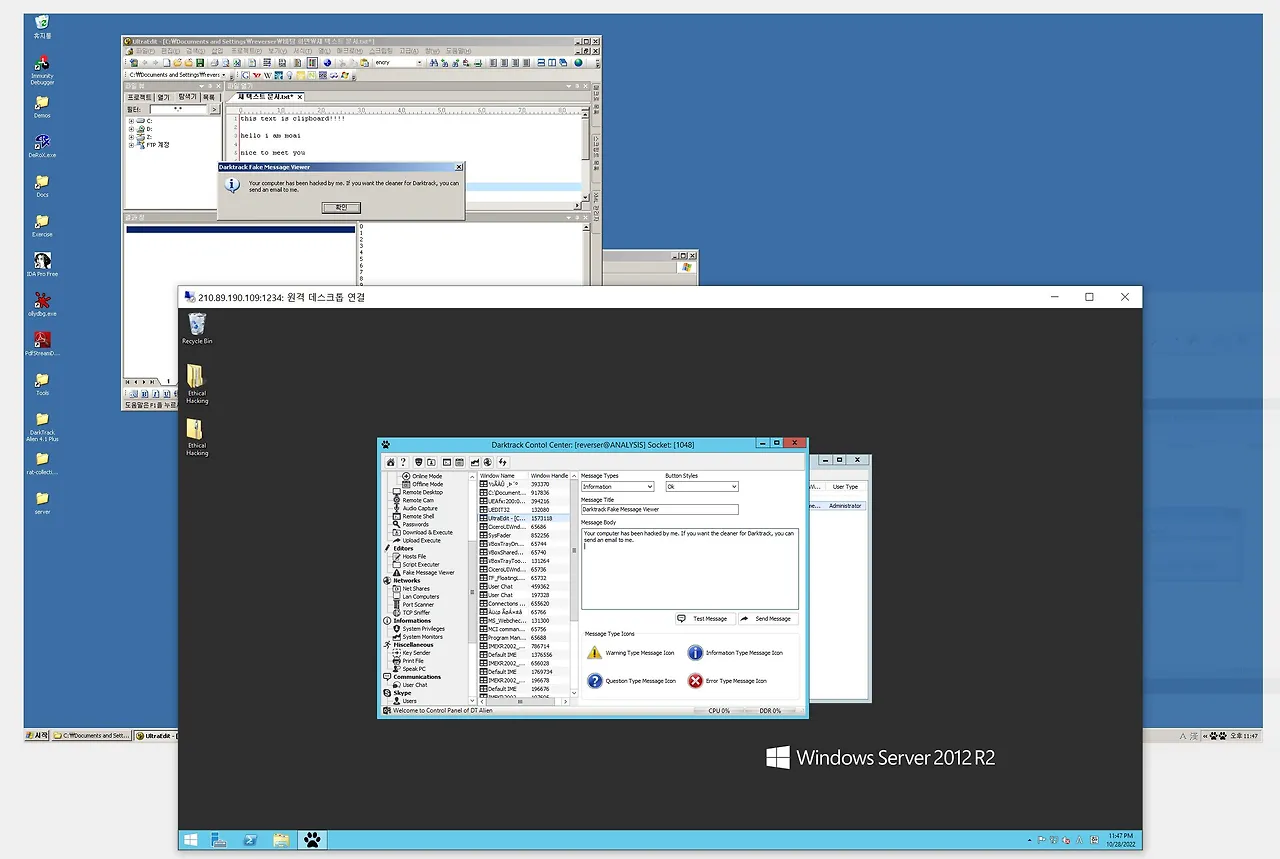Open Passwords entry in Darktrack sidebar
The width and height of the screenshot is (1280, 859).
pos(415,524)
